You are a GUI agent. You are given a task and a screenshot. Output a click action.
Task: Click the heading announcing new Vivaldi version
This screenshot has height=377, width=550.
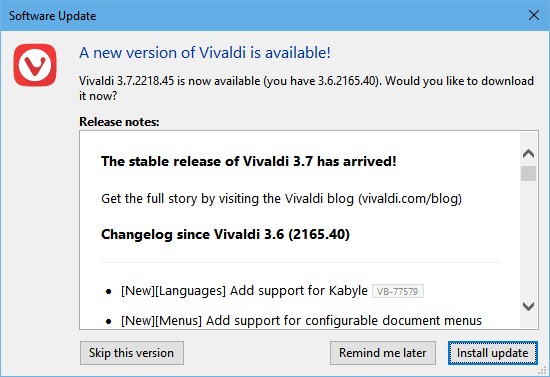[205, 53]
